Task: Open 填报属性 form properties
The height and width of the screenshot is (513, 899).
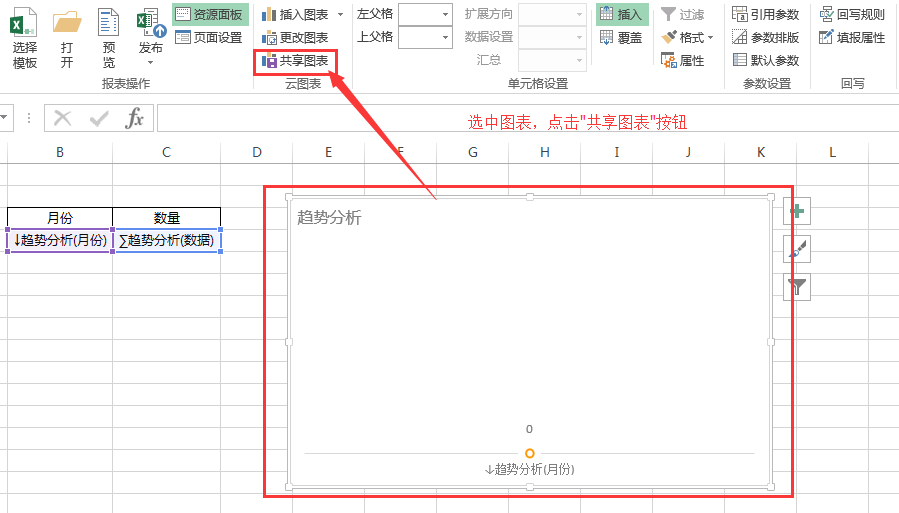Action: click(x=852, y=38)
